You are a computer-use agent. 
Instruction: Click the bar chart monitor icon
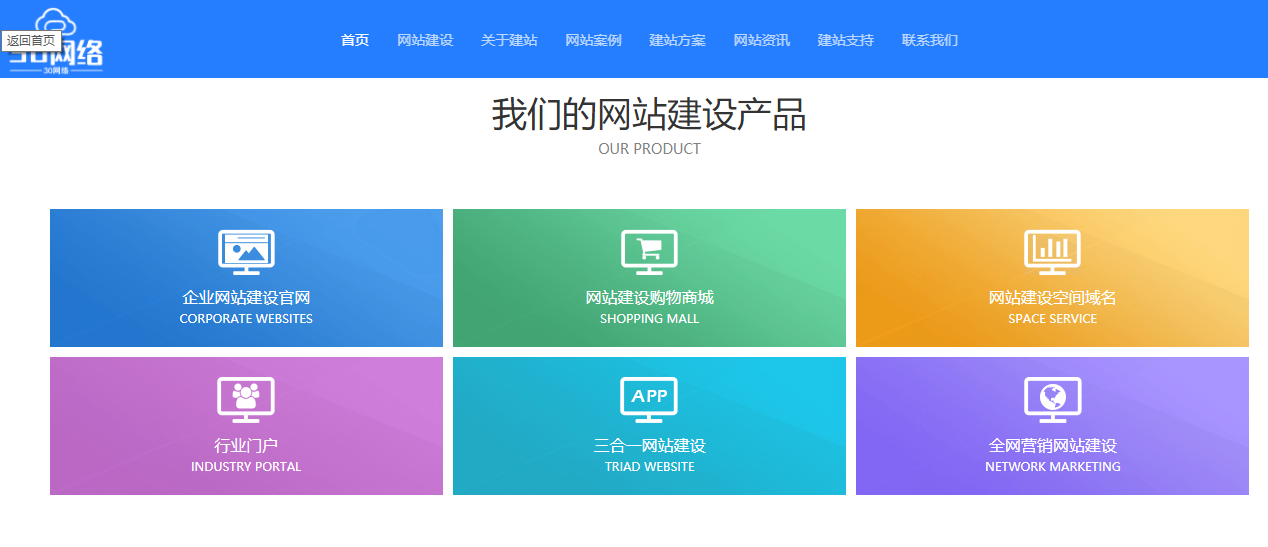(1052, 252)
